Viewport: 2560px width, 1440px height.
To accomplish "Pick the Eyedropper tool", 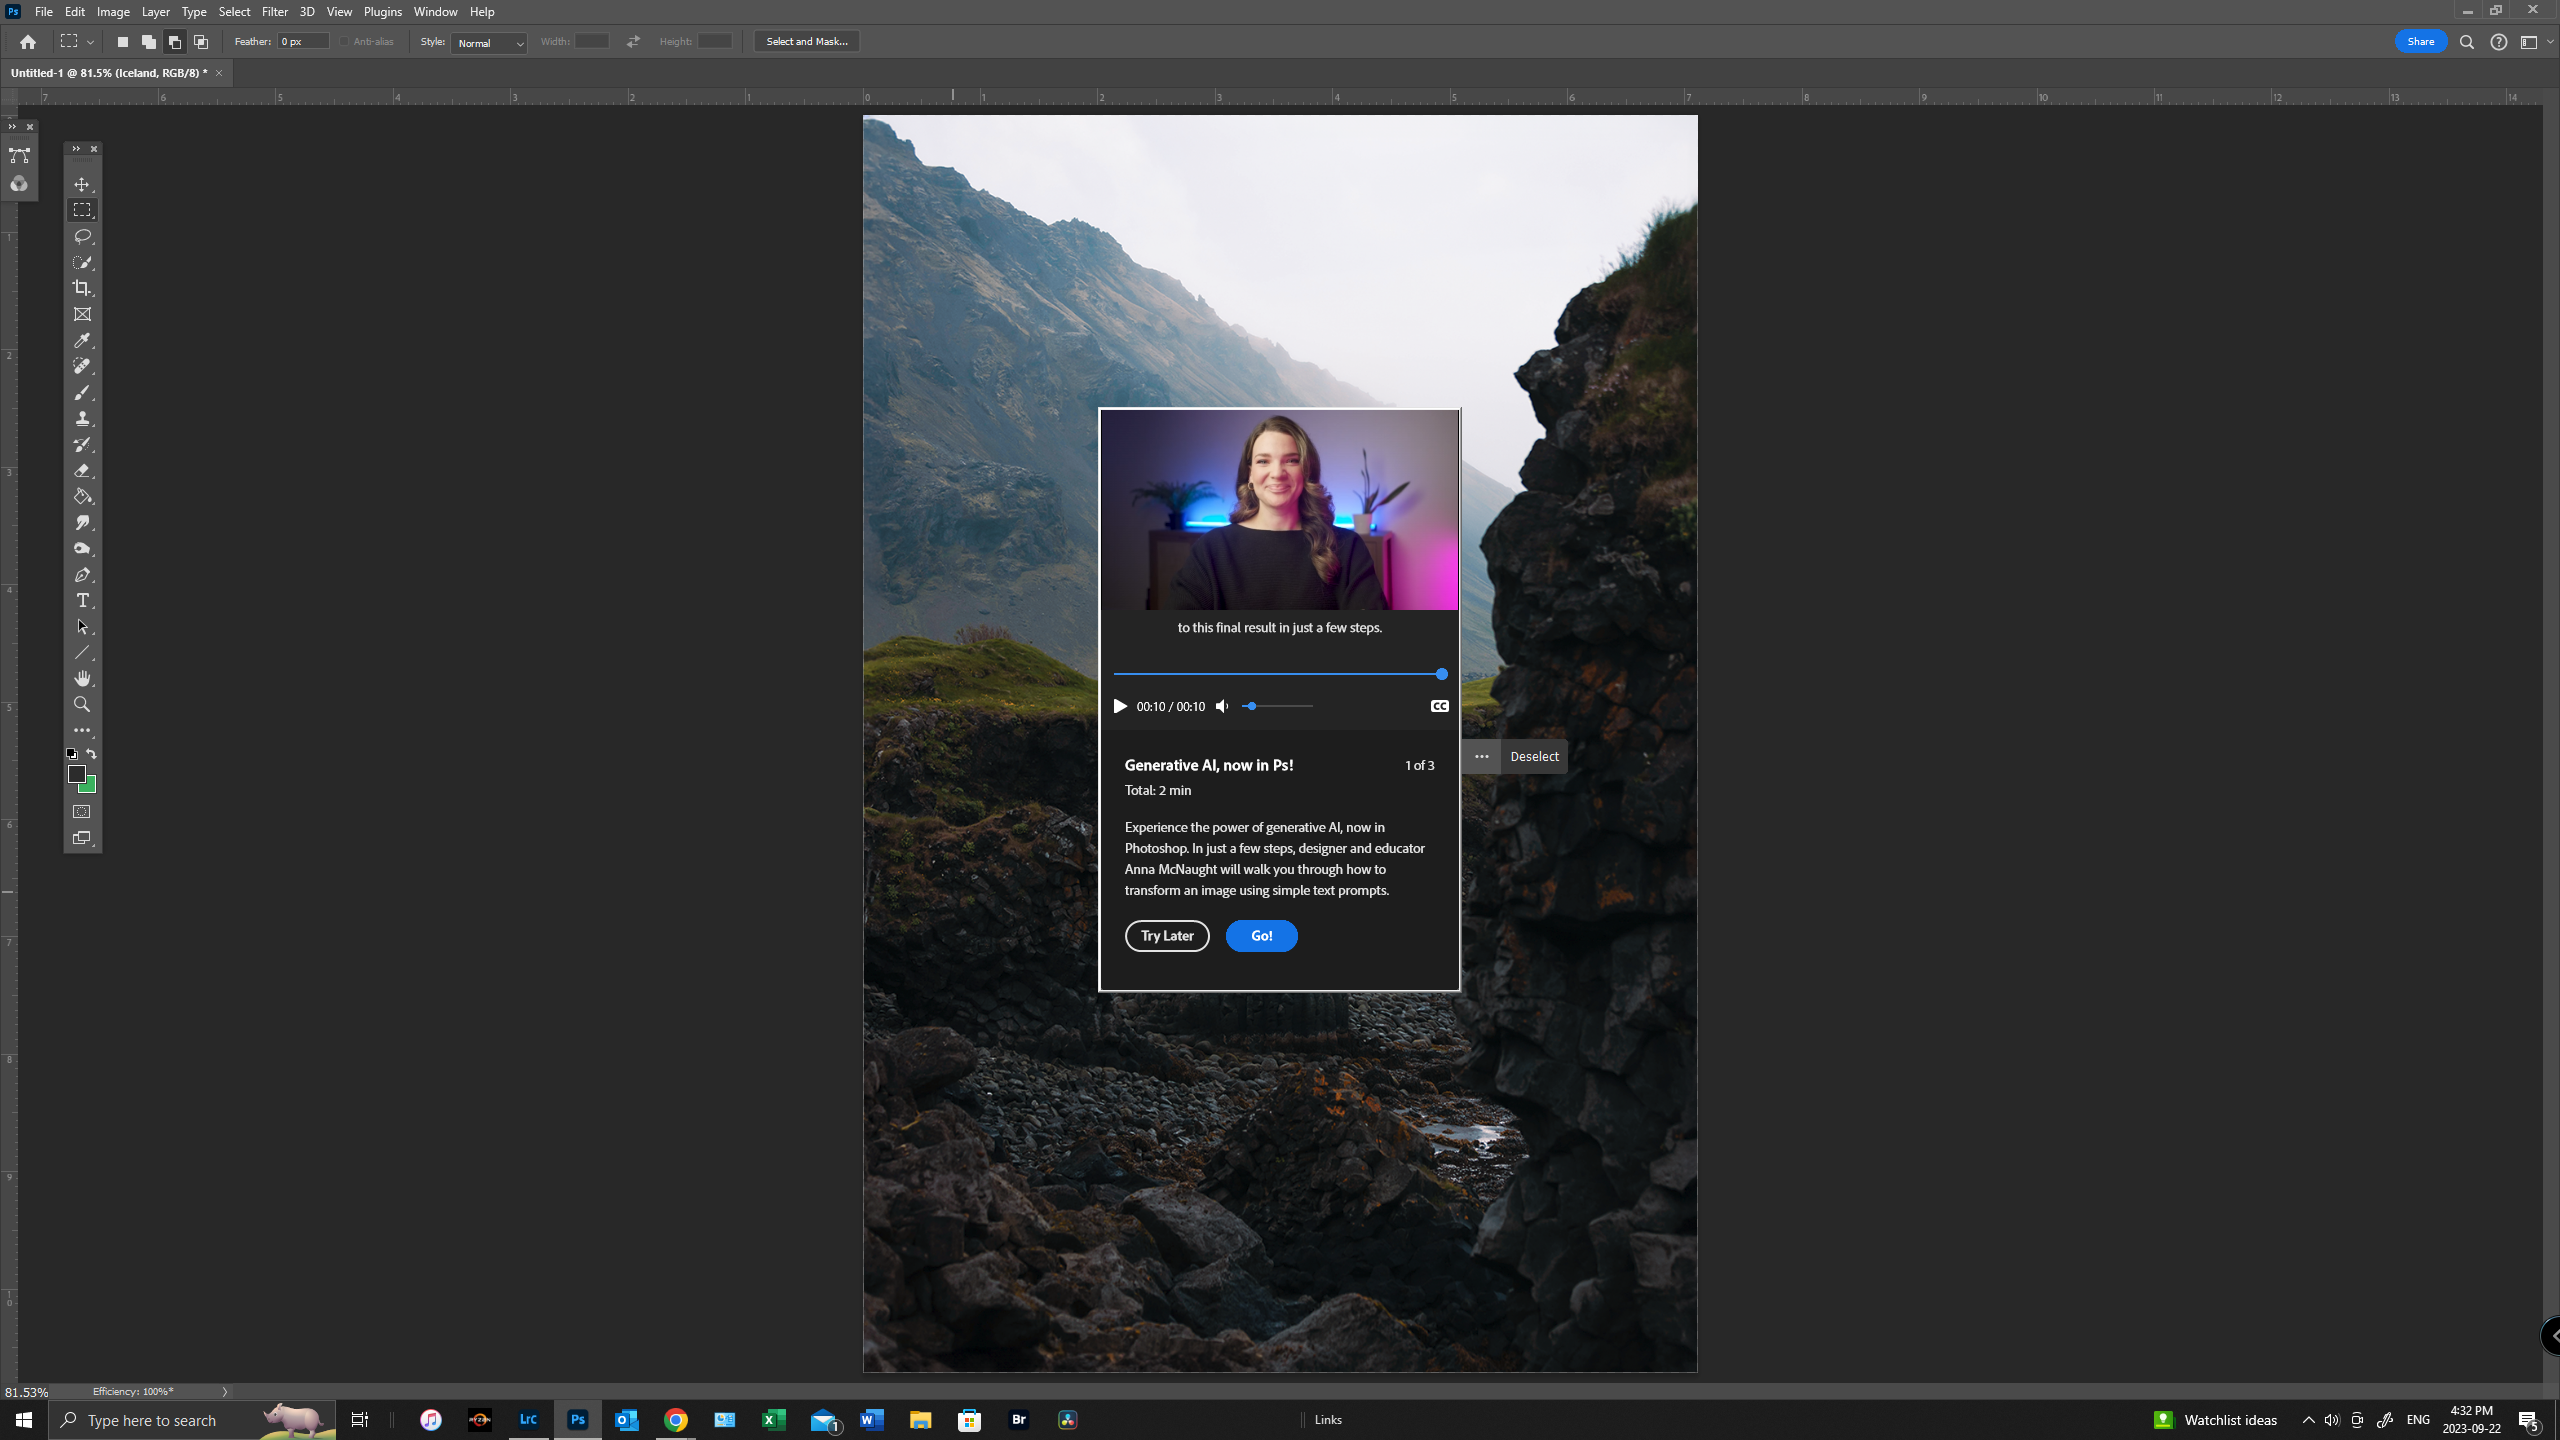I will pyautogui.click(x=82, y=340).
